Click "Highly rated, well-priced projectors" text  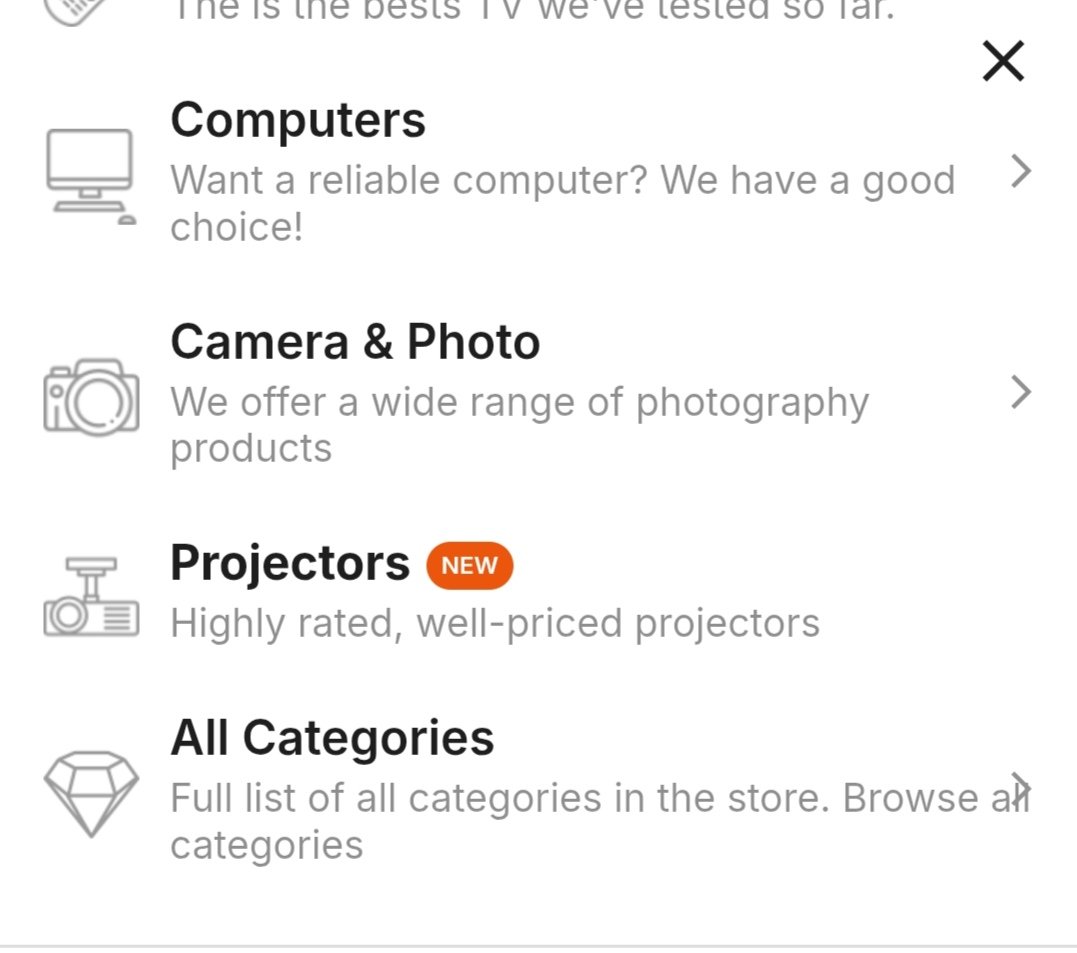tap(495, 623)
